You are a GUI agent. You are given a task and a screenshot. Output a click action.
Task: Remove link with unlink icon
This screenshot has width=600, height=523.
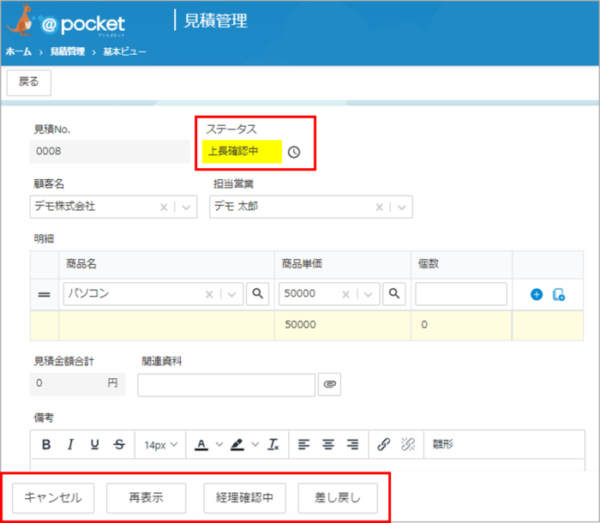point(408,445)
